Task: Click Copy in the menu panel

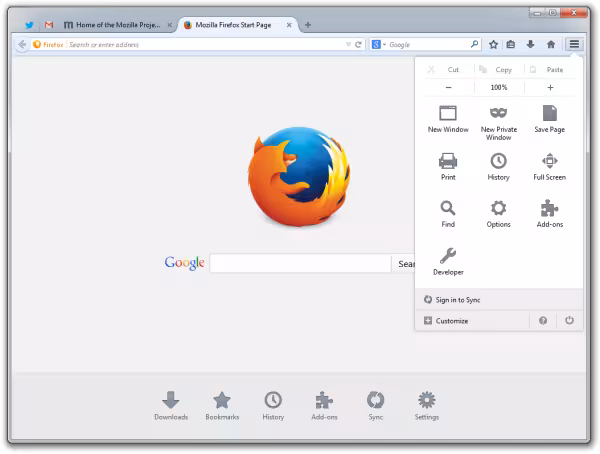Action: tap(499, 70)
